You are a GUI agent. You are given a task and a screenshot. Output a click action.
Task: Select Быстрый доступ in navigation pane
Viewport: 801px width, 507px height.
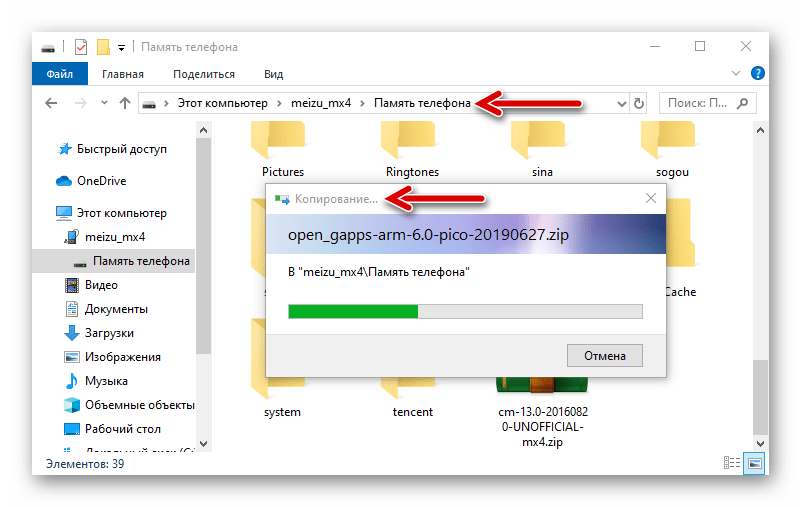(x=122, y=149)
